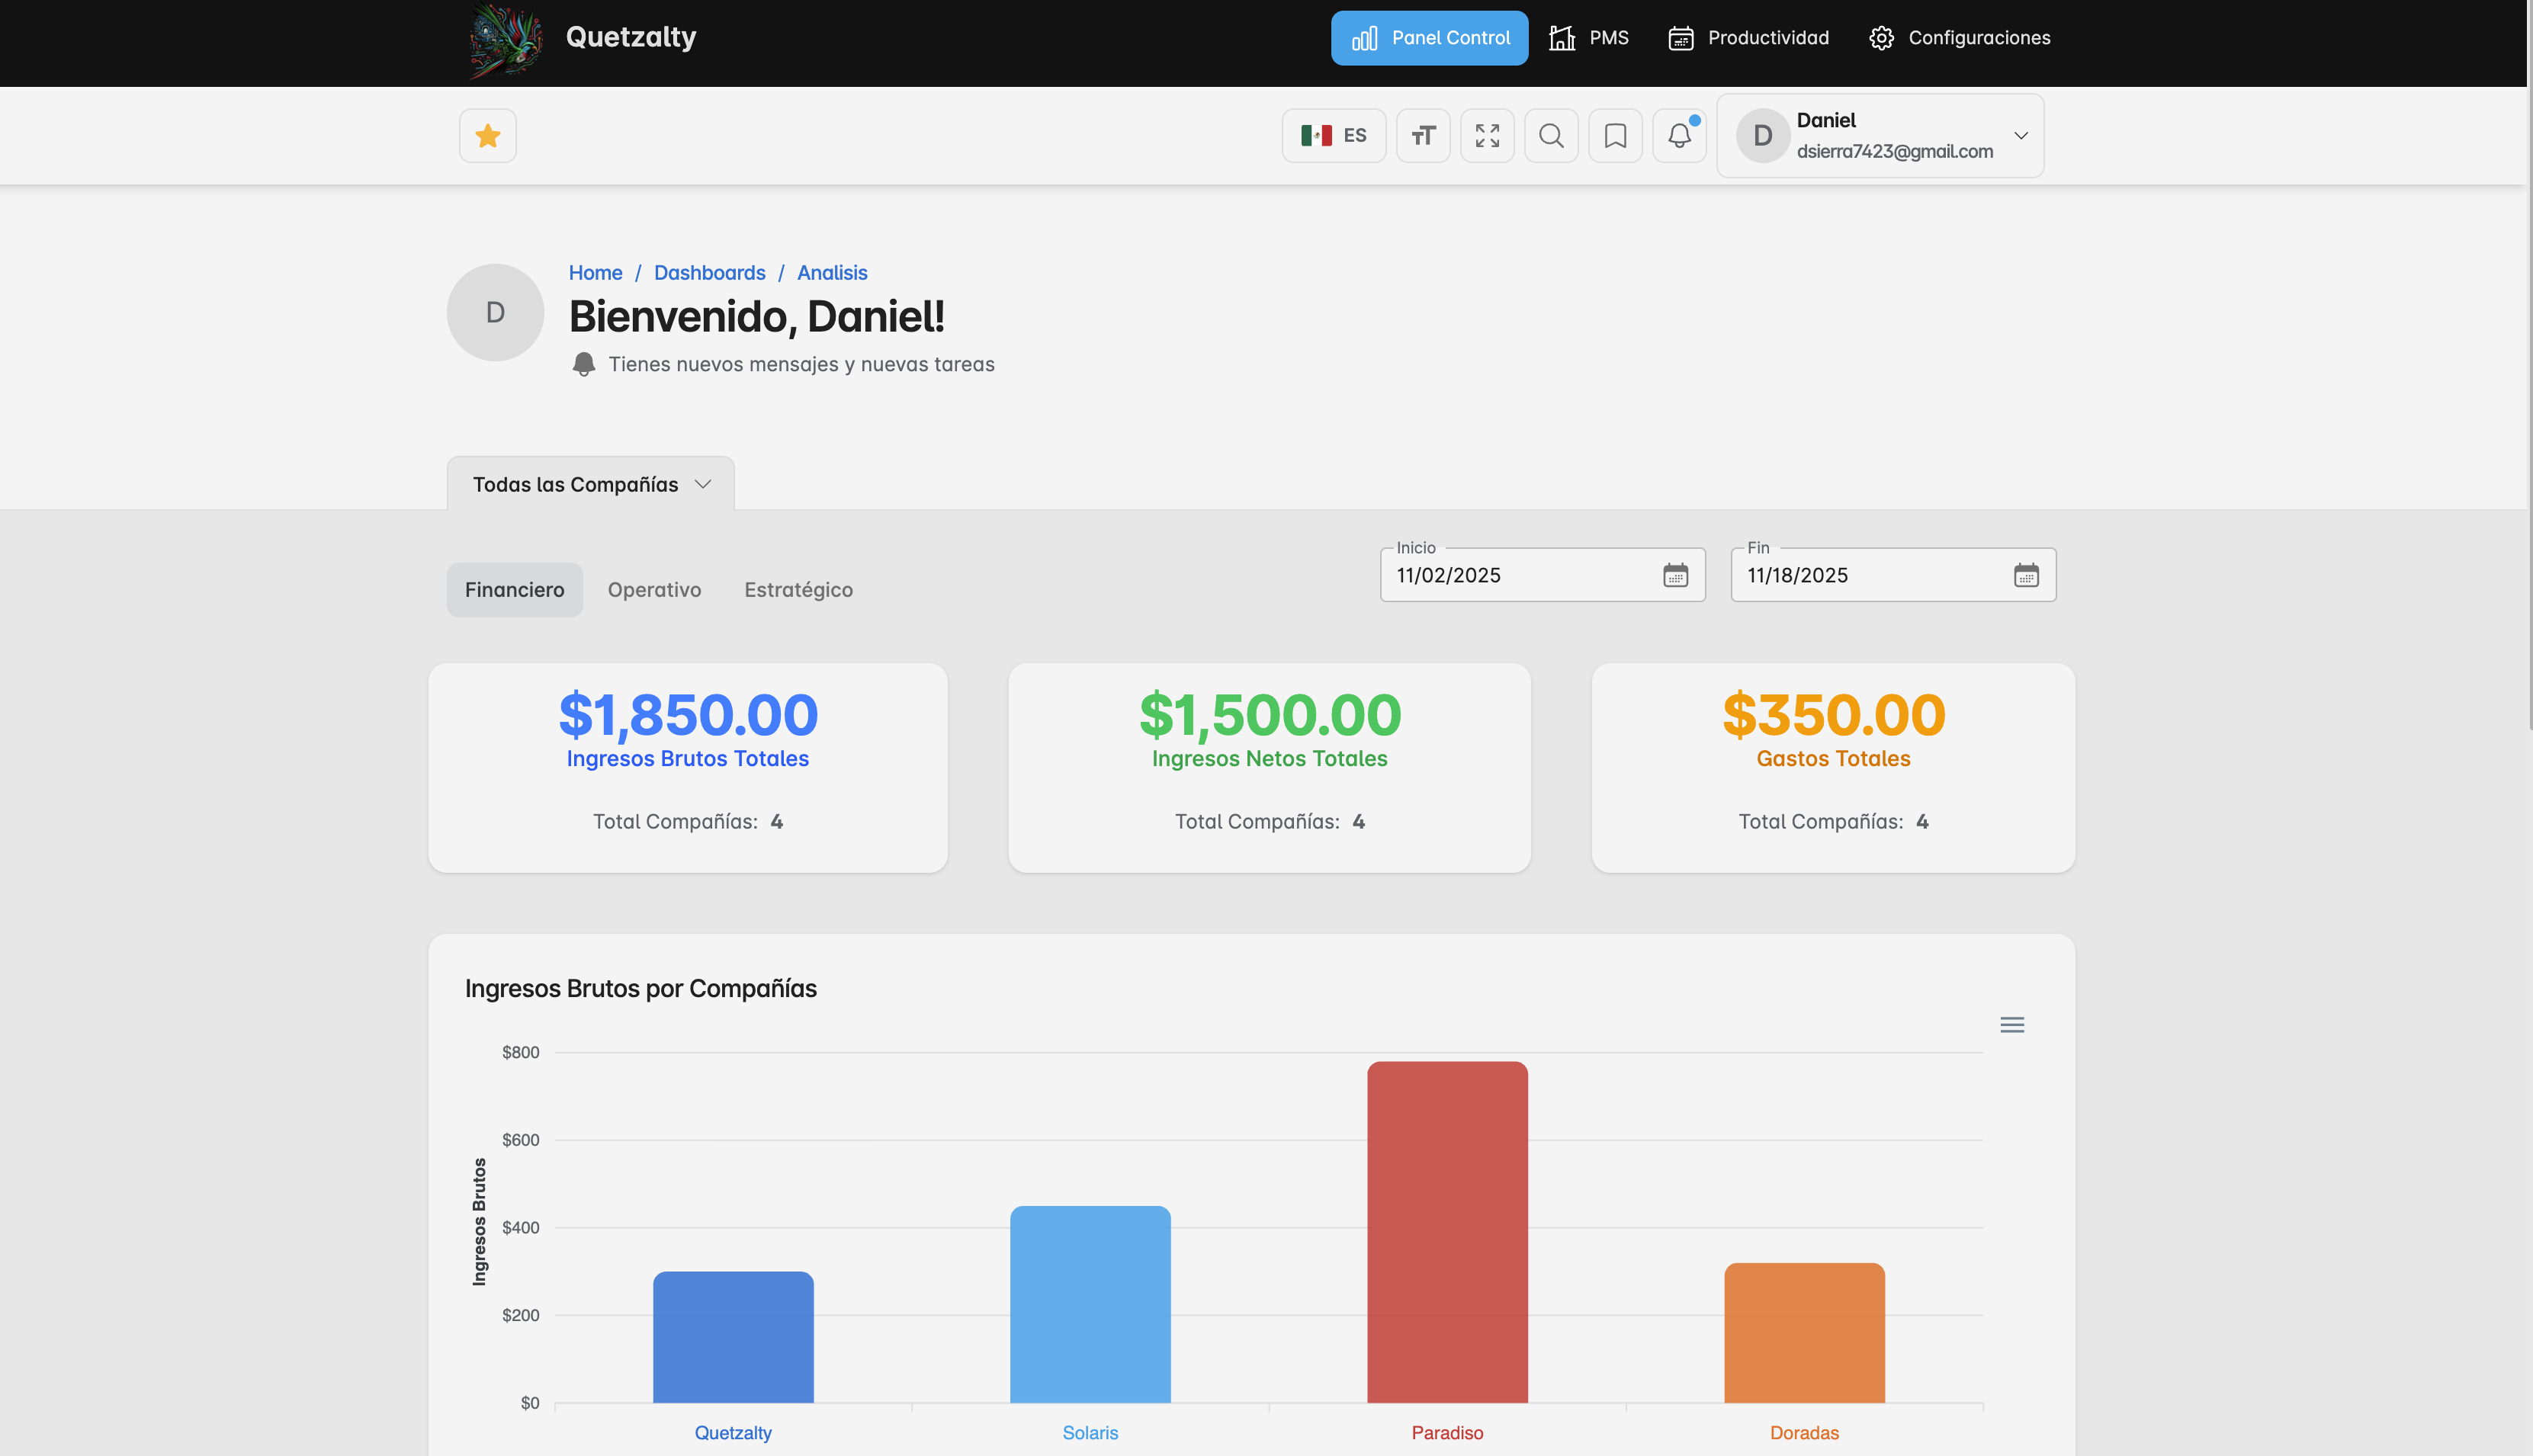Open the Configuraciones menu
The width and height of the screenshot is (2533, 1456).
click(x=1959, y=38)
